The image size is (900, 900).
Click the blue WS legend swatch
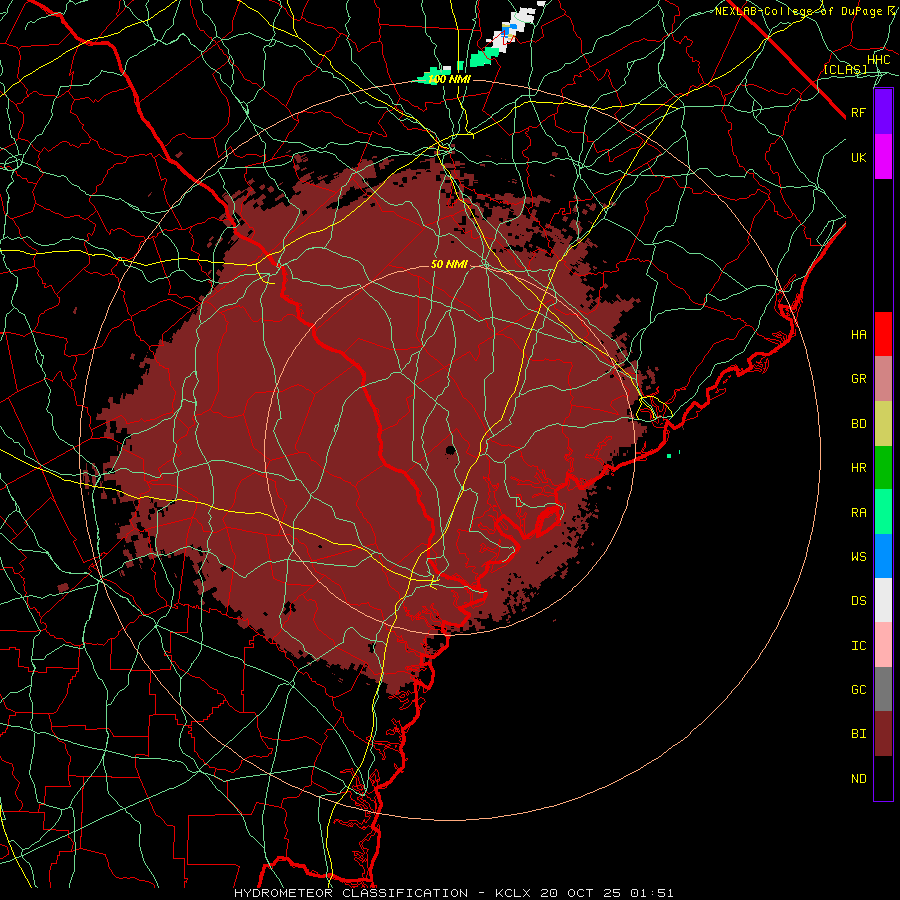(883, 556)
